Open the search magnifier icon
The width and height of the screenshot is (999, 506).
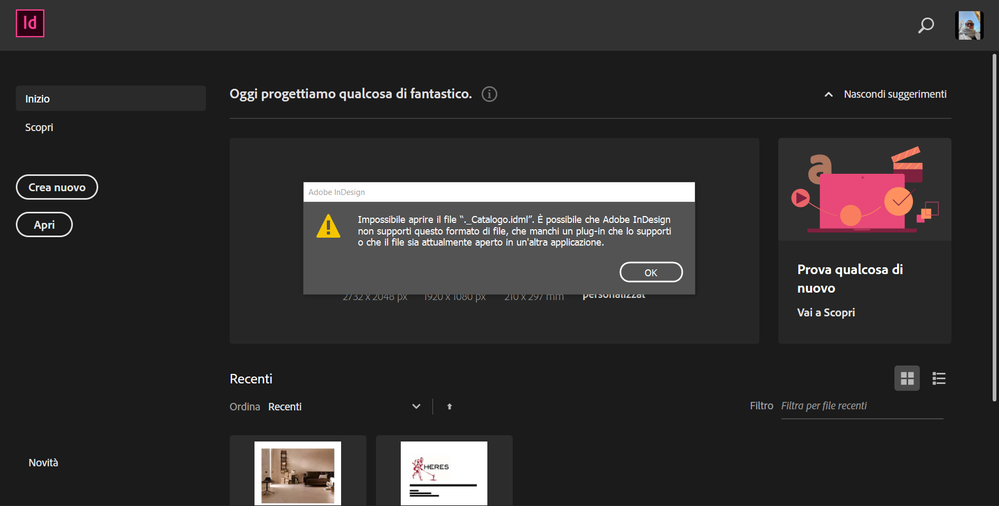tap(926, 25)
